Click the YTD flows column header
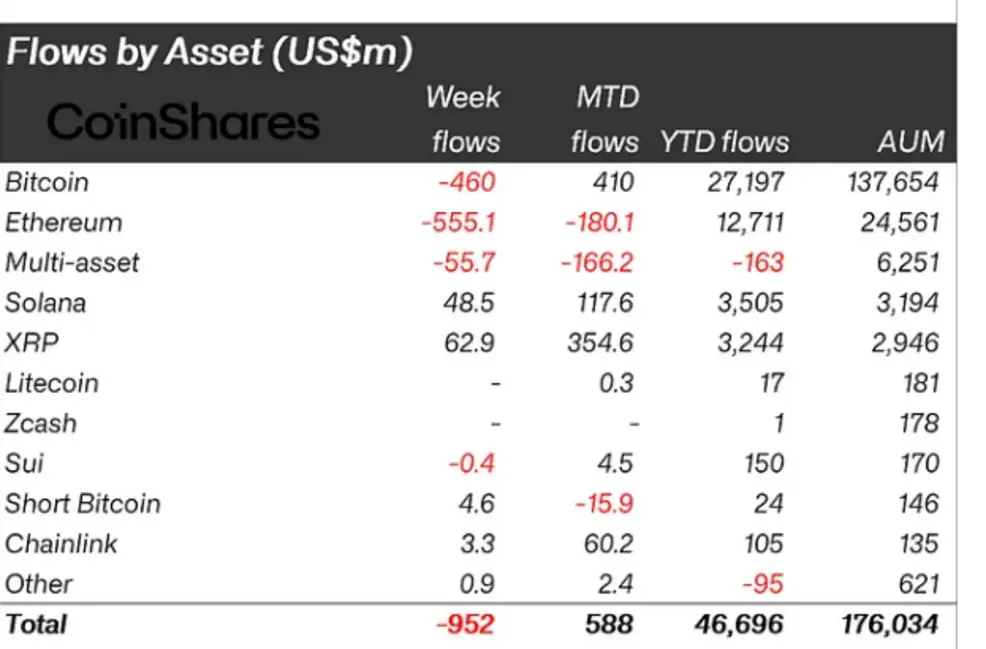This screenshot has height=649, width=986. [724, 142]
